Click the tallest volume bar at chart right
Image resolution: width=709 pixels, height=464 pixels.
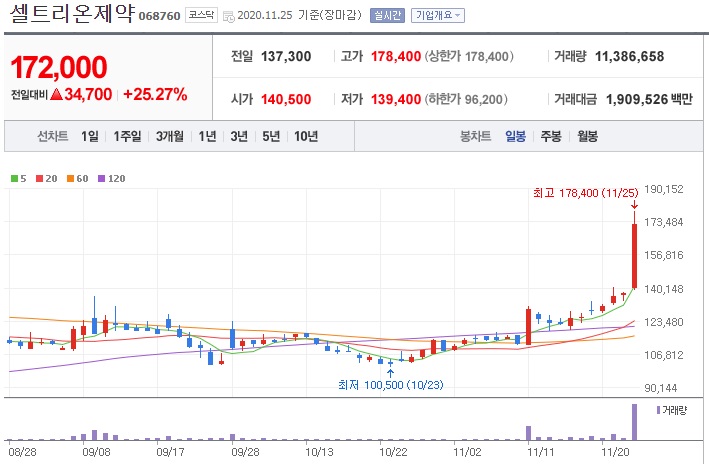[x=634, y=422]
